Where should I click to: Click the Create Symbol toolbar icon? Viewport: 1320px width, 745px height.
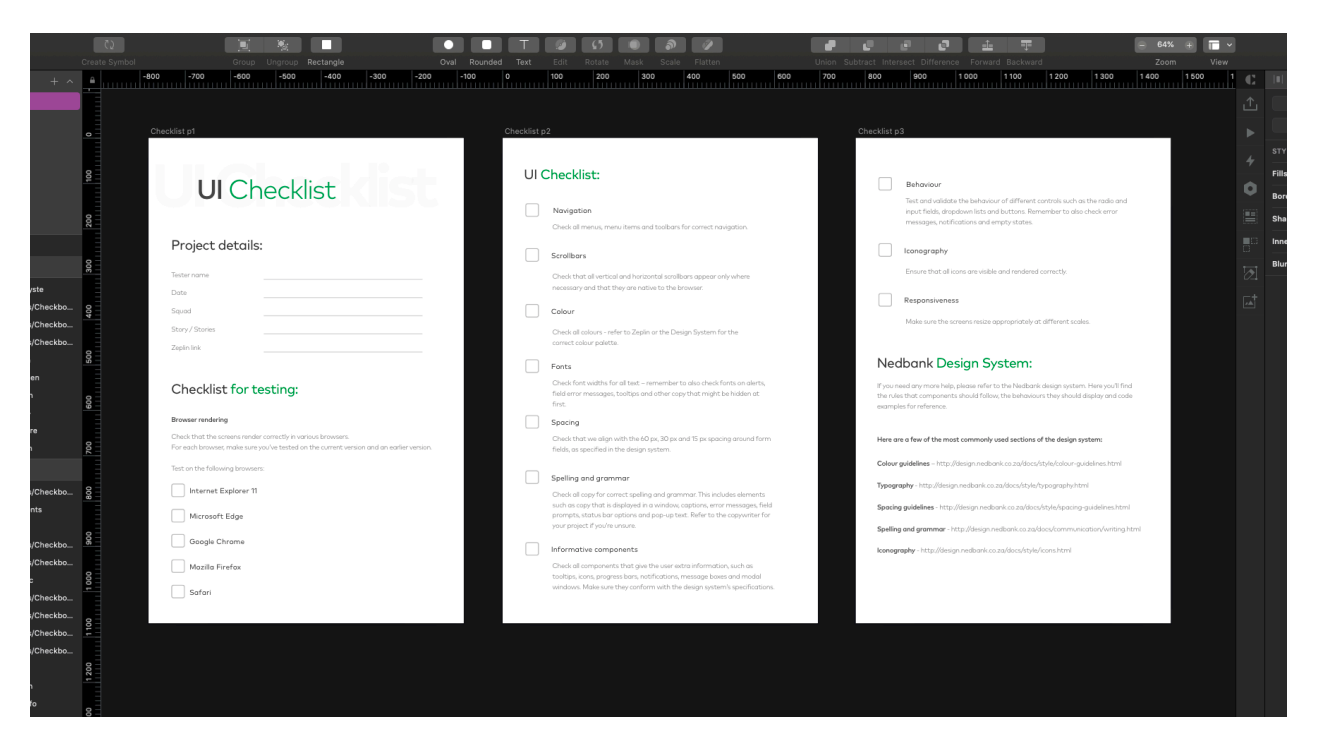[x=108, y=45]
